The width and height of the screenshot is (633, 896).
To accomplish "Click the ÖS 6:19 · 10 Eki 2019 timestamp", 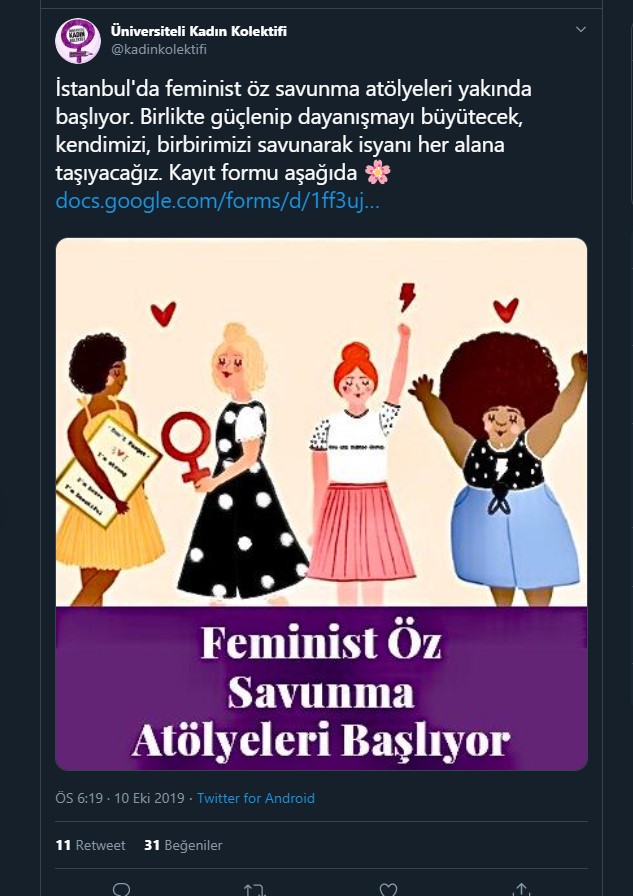I will (120, 798).
